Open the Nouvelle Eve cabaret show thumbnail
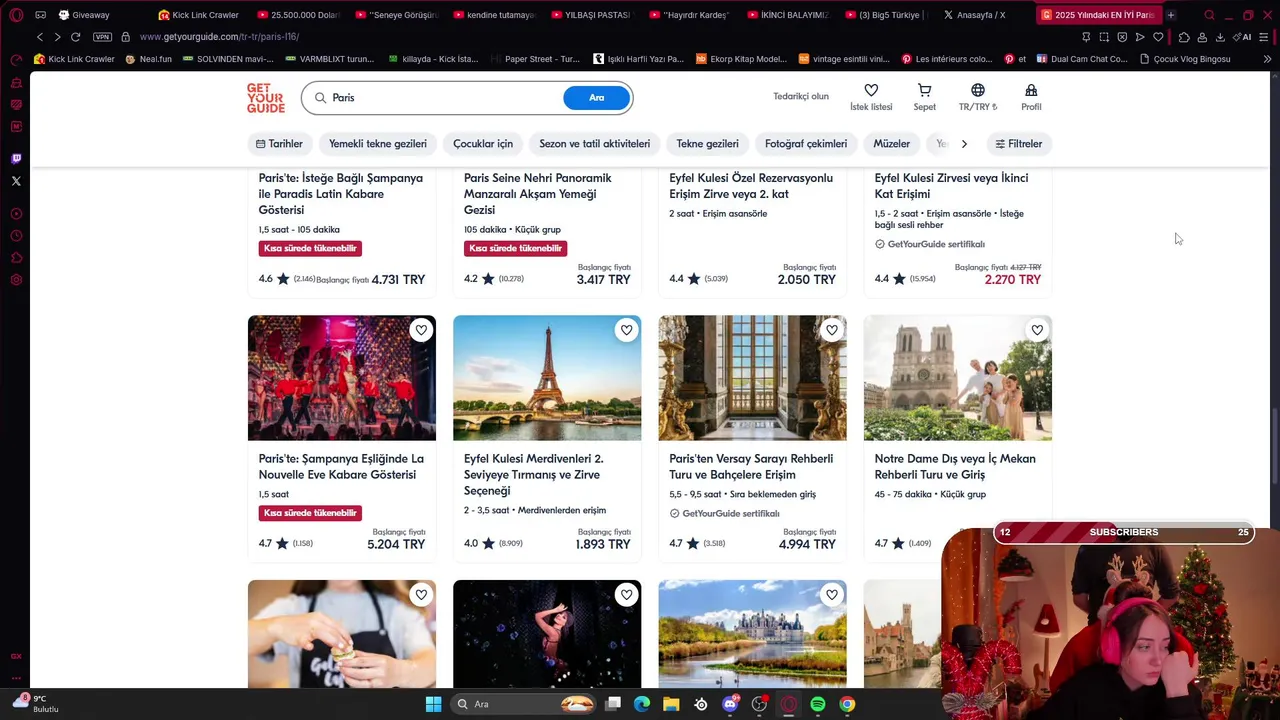1280x720 pixels. (342, 378)
